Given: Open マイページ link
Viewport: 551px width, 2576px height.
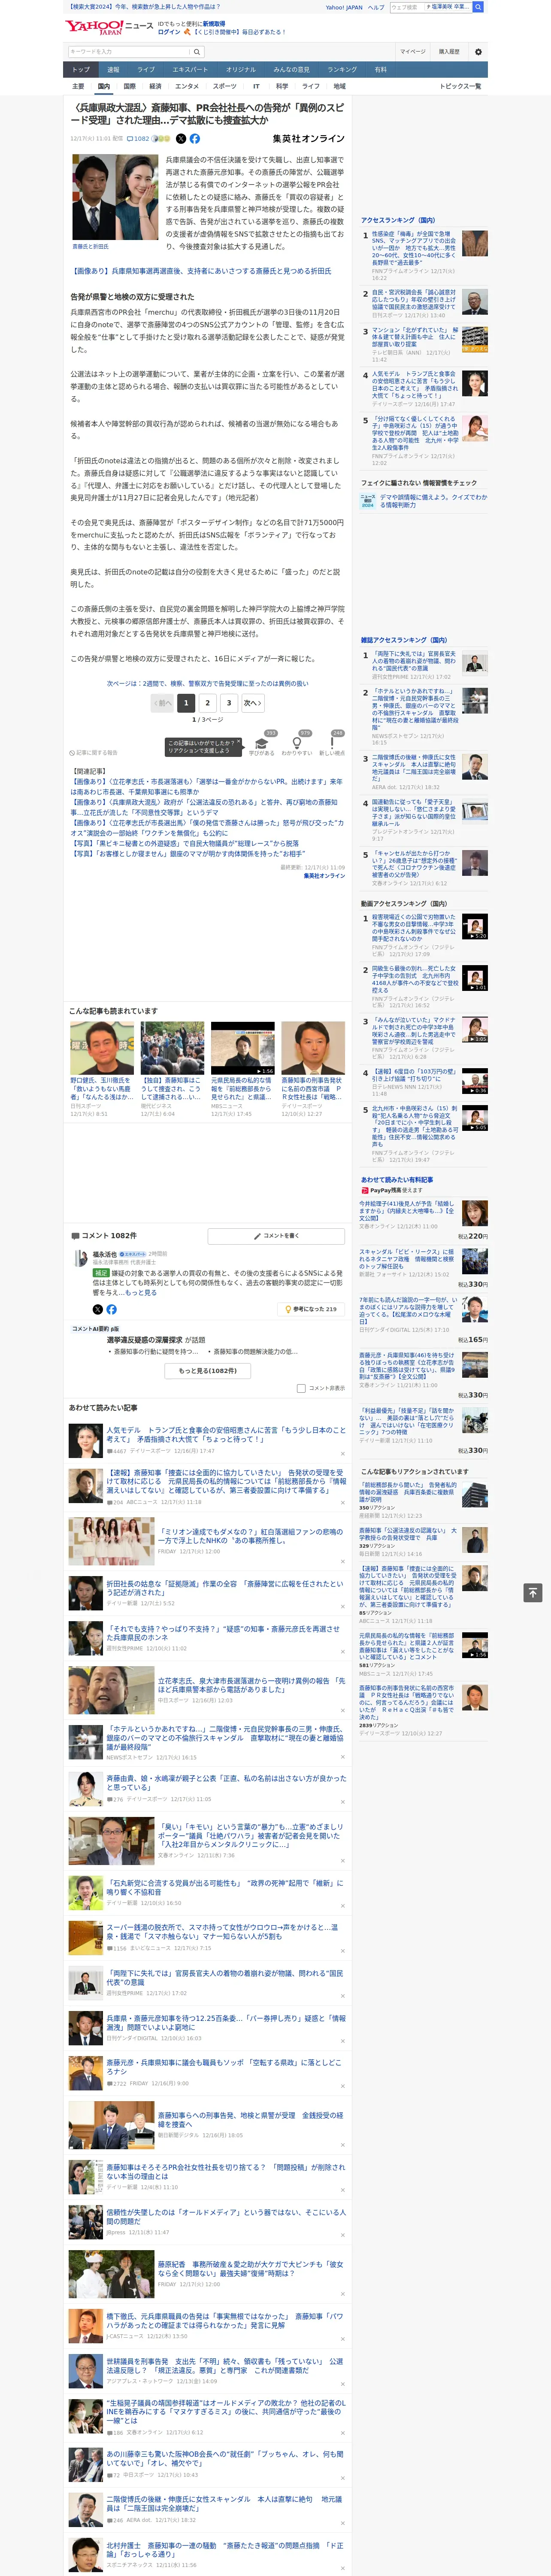Looking at the screenshot, I should (x=413, y=51).
